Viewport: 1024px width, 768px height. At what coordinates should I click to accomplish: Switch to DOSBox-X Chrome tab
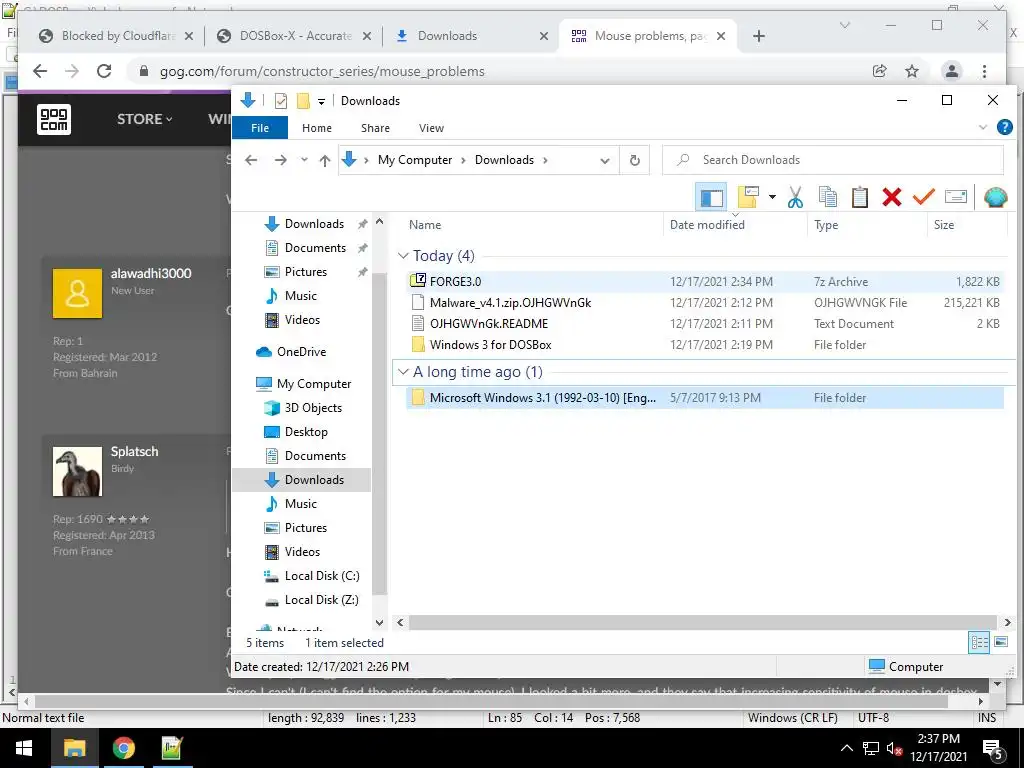294,36
